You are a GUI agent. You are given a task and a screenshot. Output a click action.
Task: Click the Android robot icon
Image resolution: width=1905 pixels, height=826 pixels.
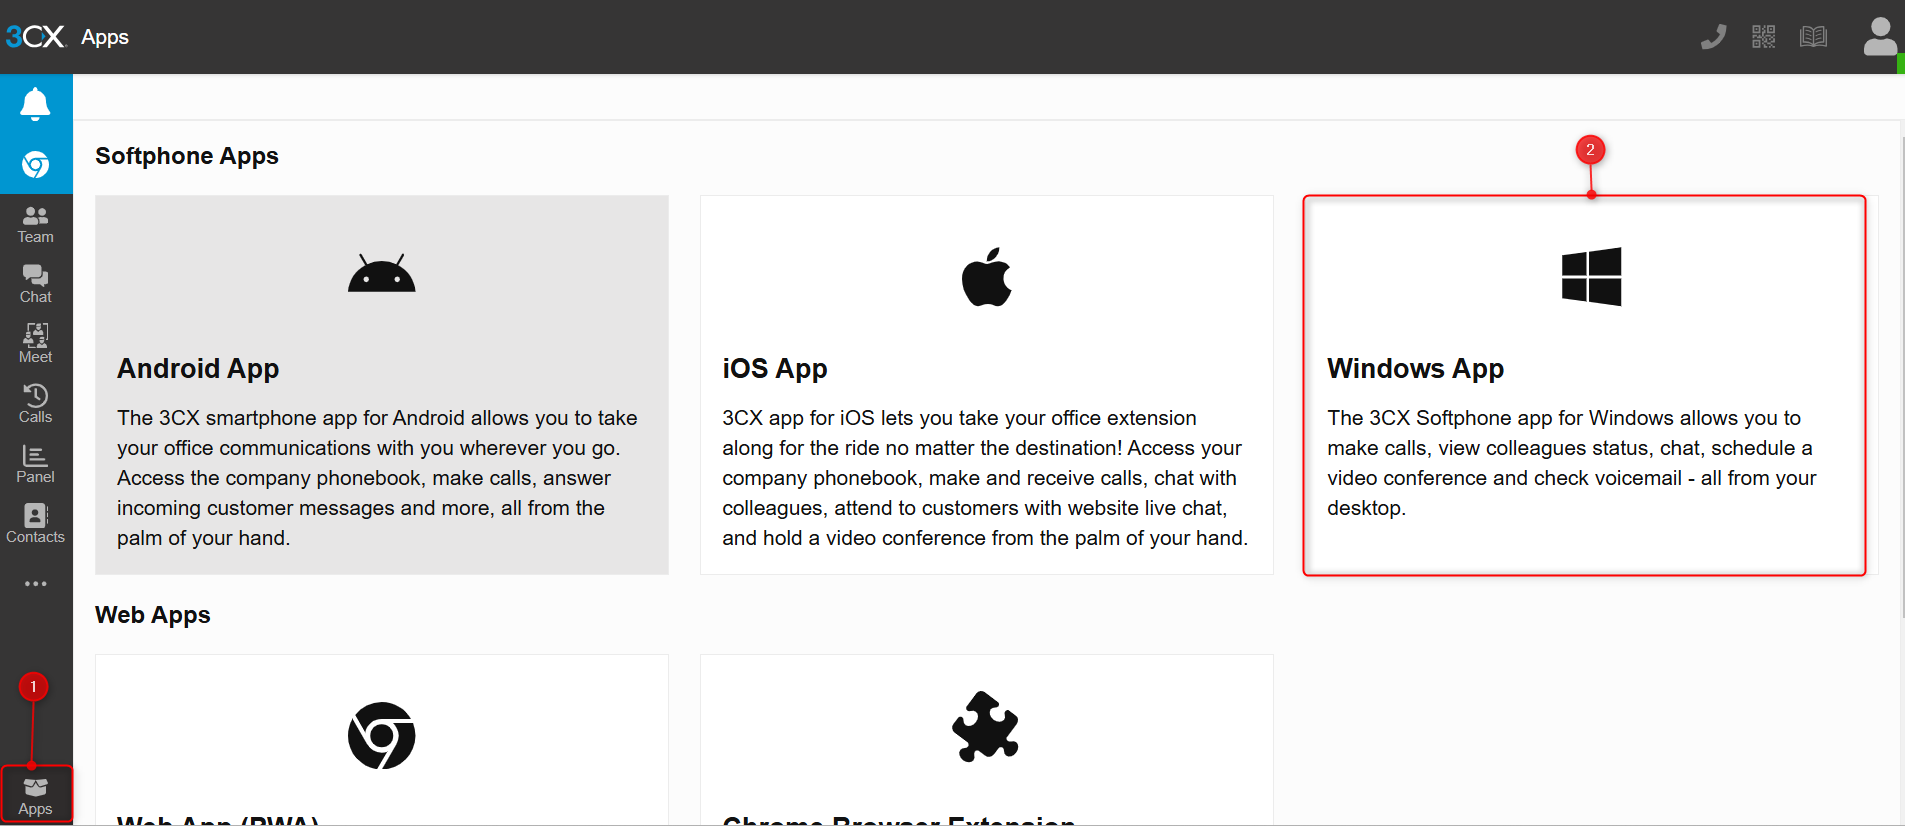coord(381,273)
